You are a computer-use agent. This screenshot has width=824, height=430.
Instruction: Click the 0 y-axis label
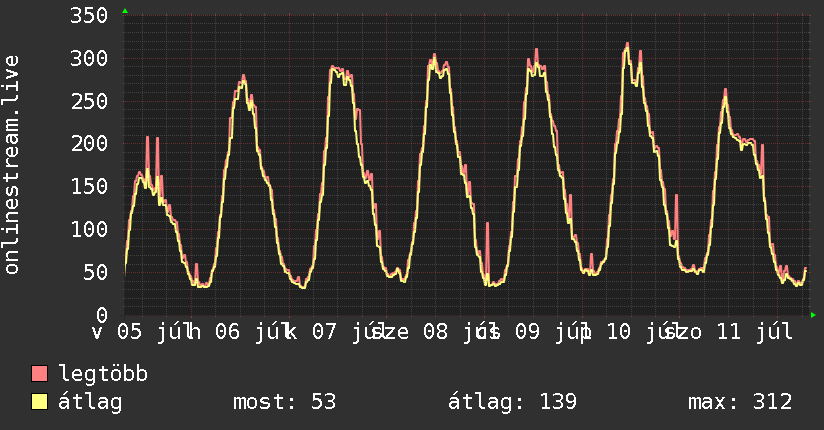(x=101, y=315)
